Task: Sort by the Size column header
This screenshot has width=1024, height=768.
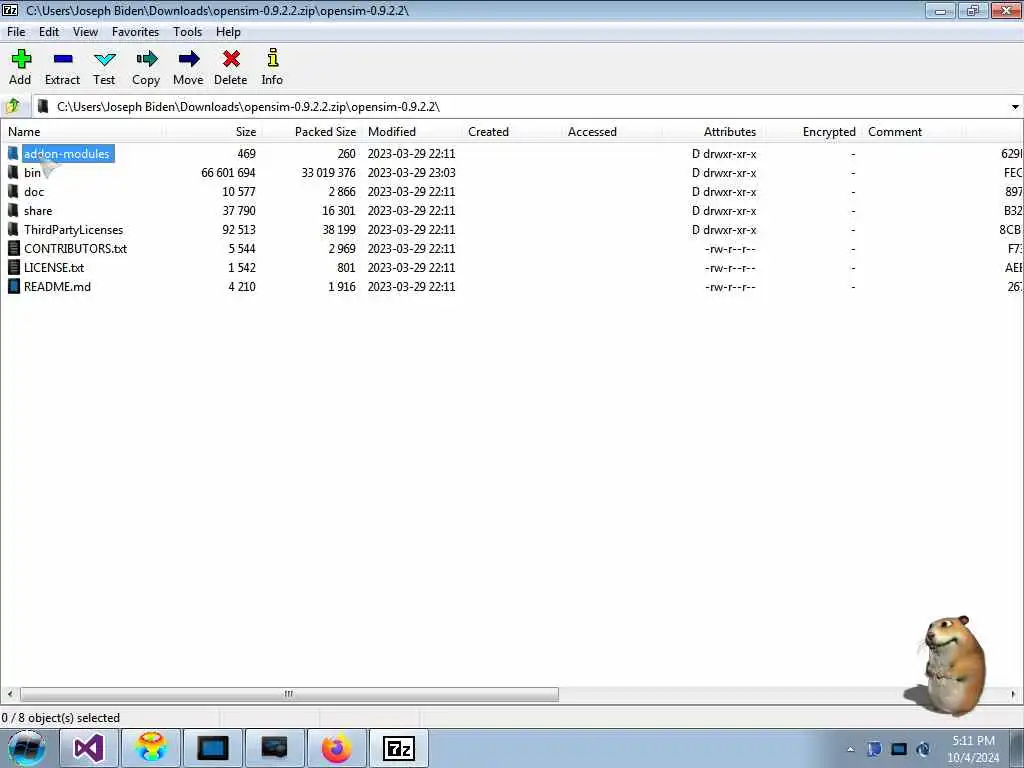Action: (214, 131)
